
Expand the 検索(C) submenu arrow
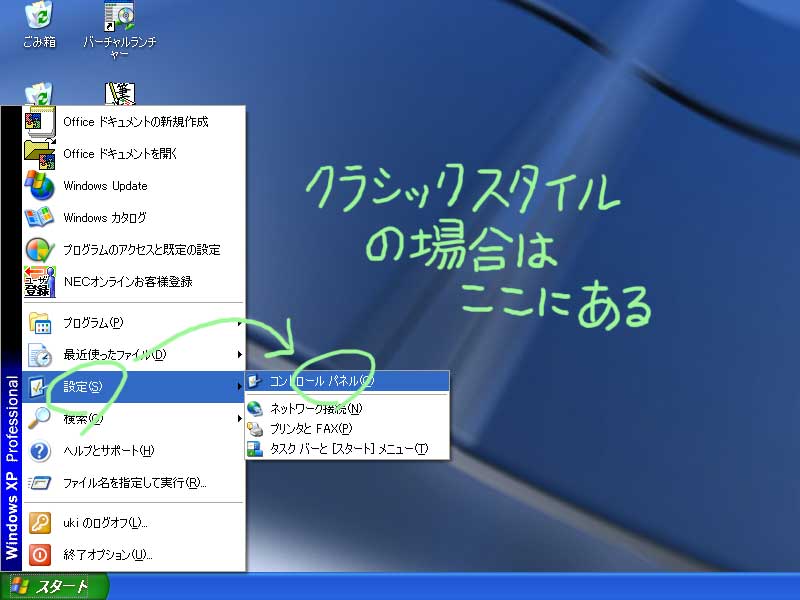point(239,419)
